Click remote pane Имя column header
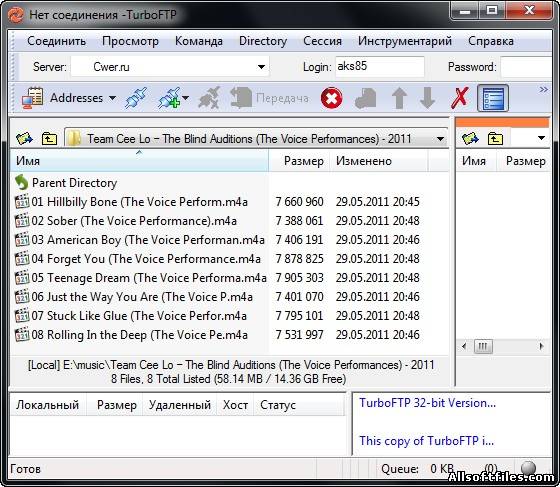Screen dimensions: 560x487 (476, 161)
